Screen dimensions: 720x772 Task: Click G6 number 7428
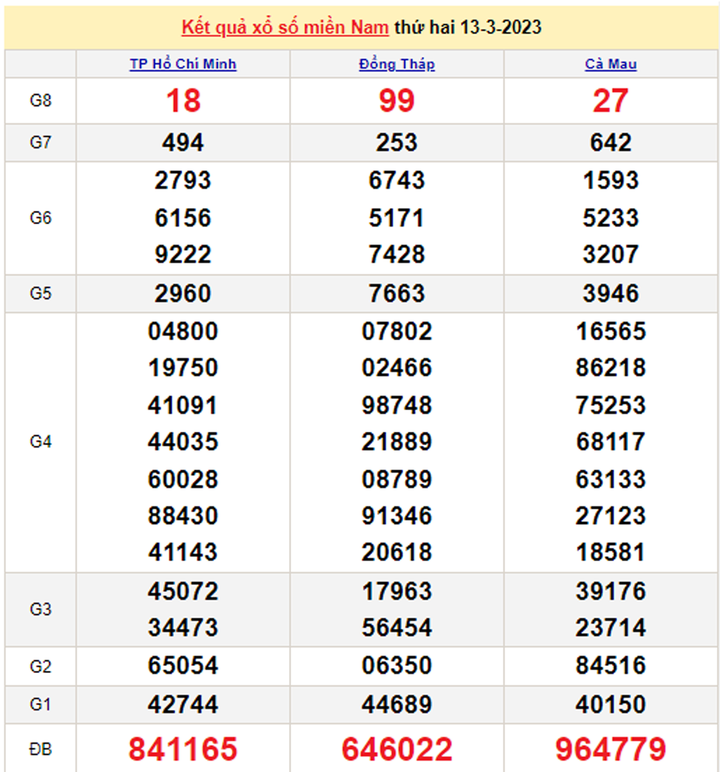pyautogui.click(x=397, y=255)
